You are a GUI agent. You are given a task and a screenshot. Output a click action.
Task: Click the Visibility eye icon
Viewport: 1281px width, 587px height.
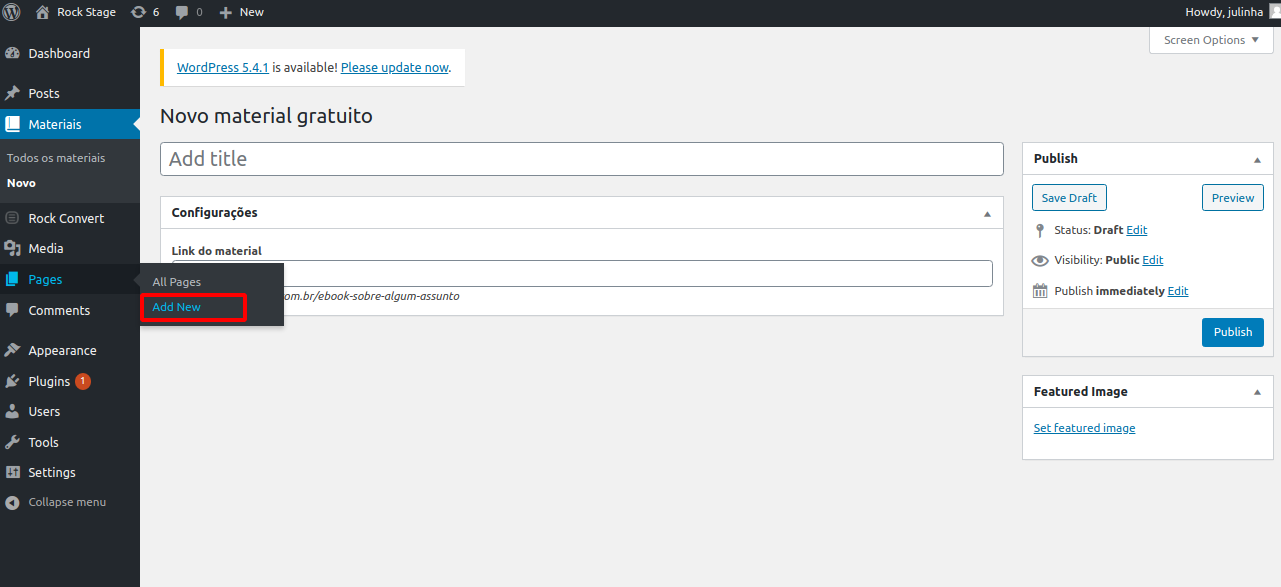[1040, 261]
